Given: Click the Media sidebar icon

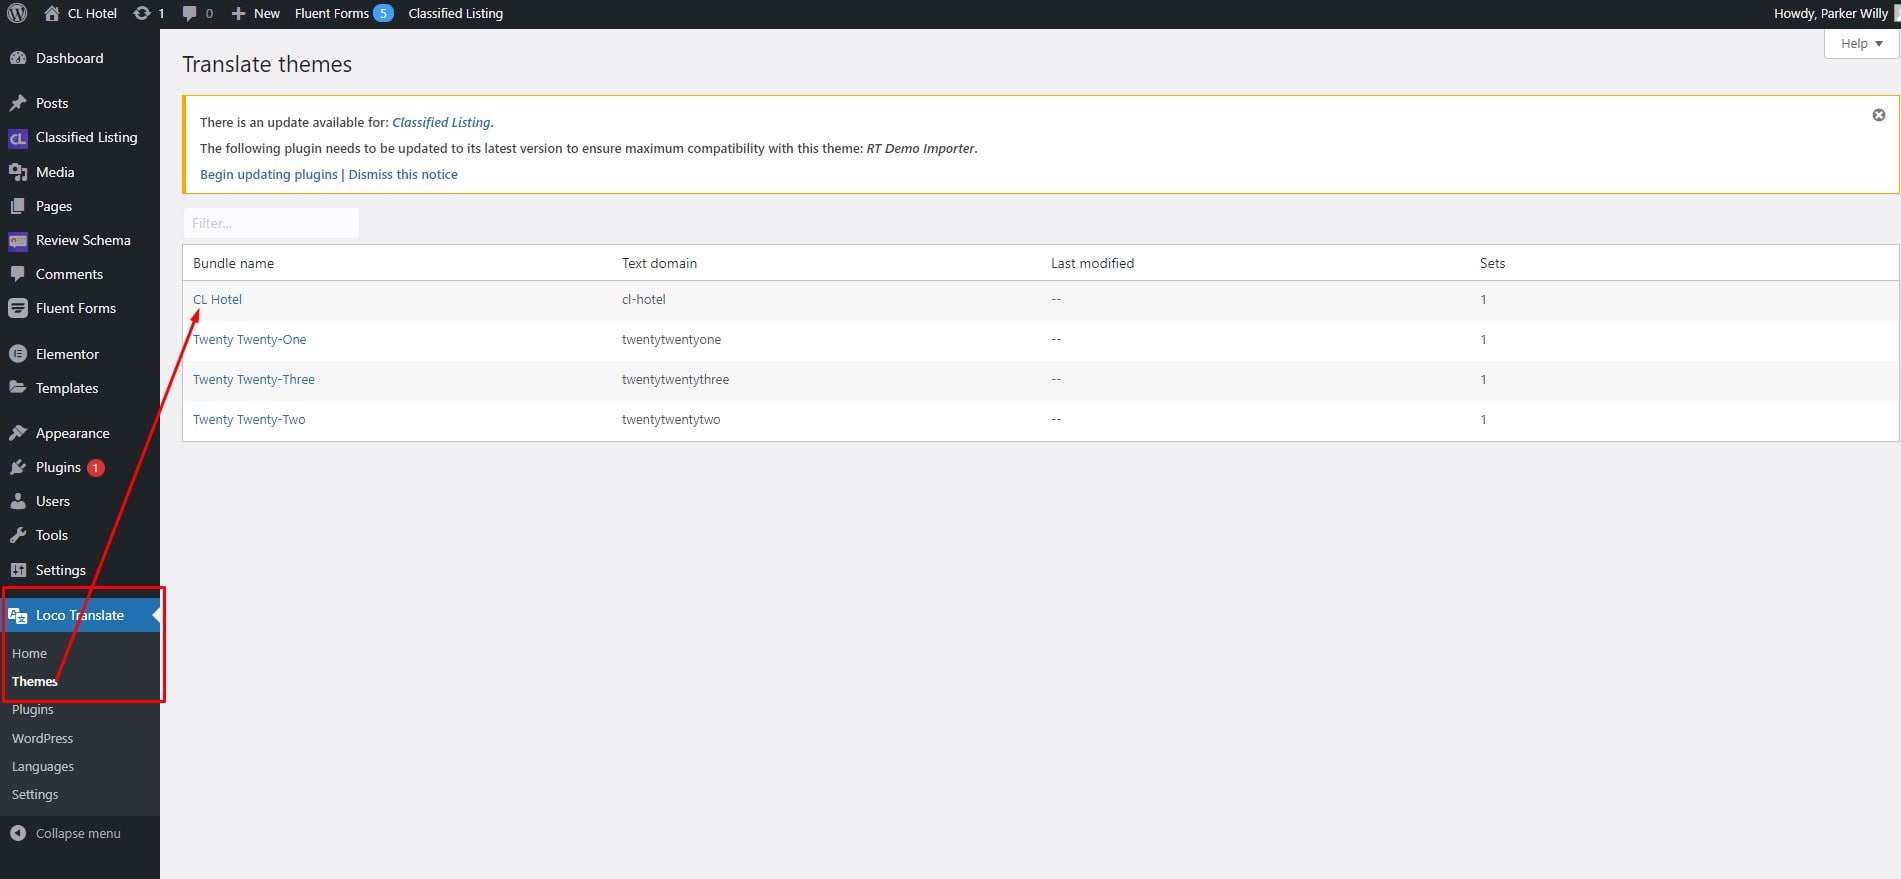Looking at the screenshot, I should coord(18,172).
